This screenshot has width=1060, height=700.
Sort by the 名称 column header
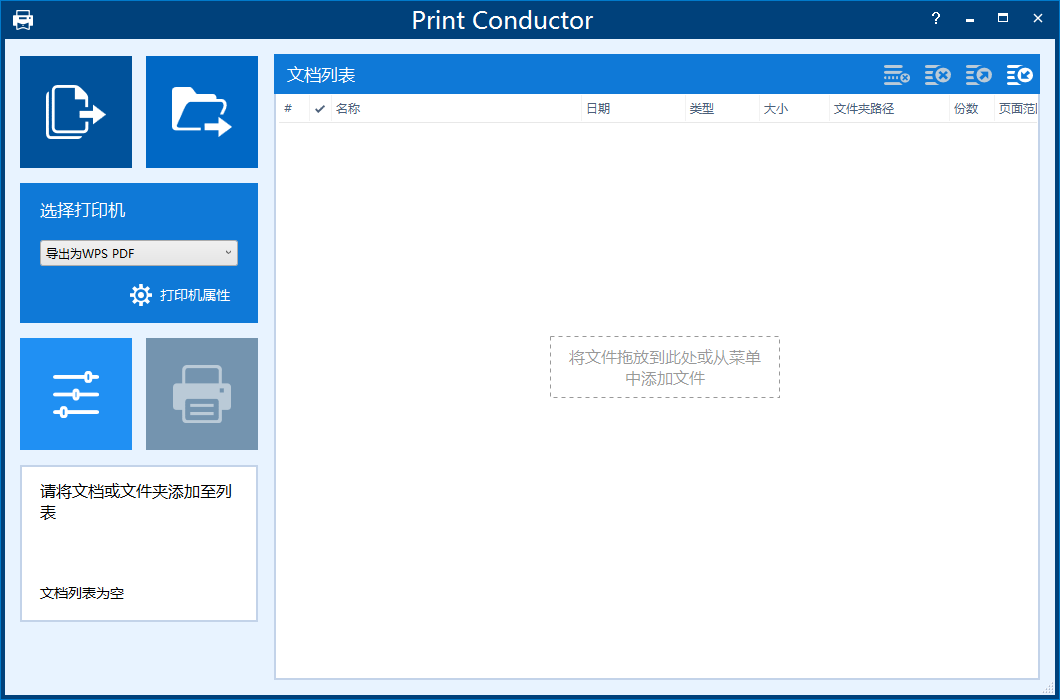[x=456, y=109]
